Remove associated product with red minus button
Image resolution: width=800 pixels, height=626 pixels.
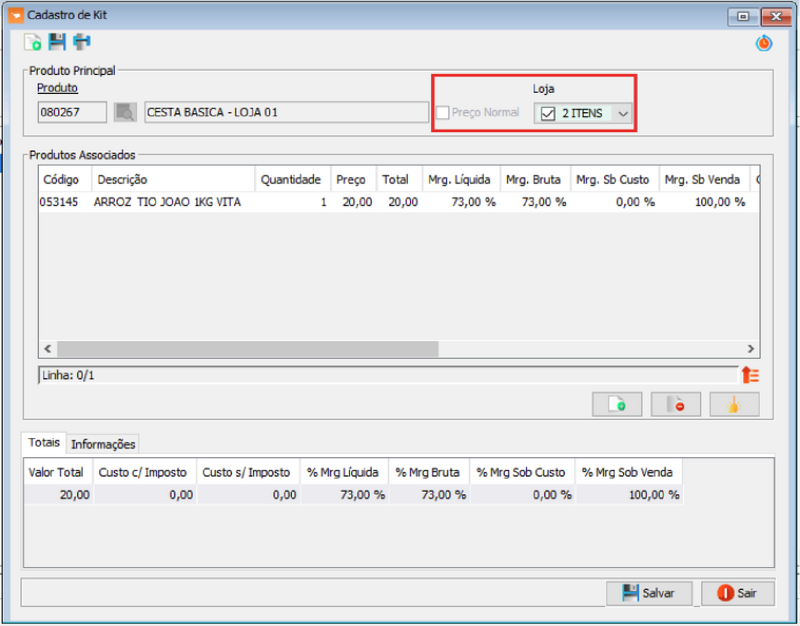(x=676, y=404)
